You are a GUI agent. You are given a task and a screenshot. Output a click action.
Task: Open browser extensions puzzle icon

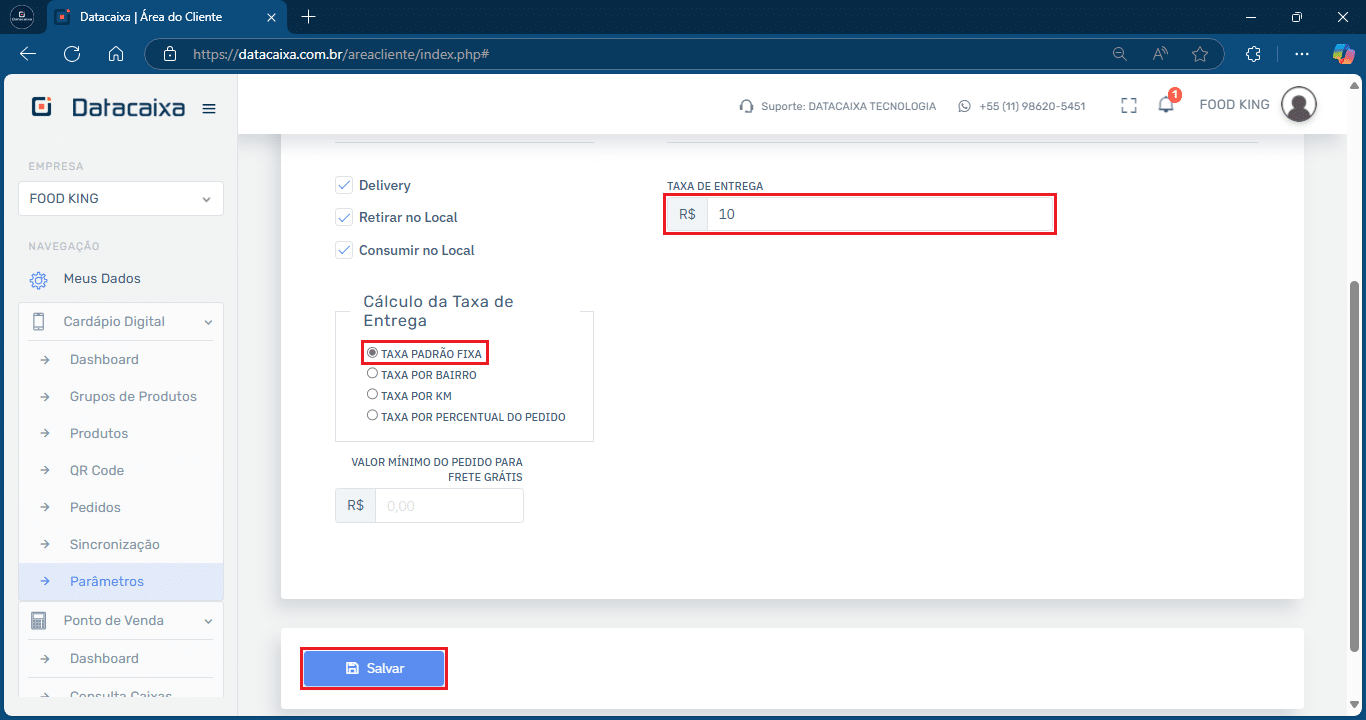point(1253,54)
